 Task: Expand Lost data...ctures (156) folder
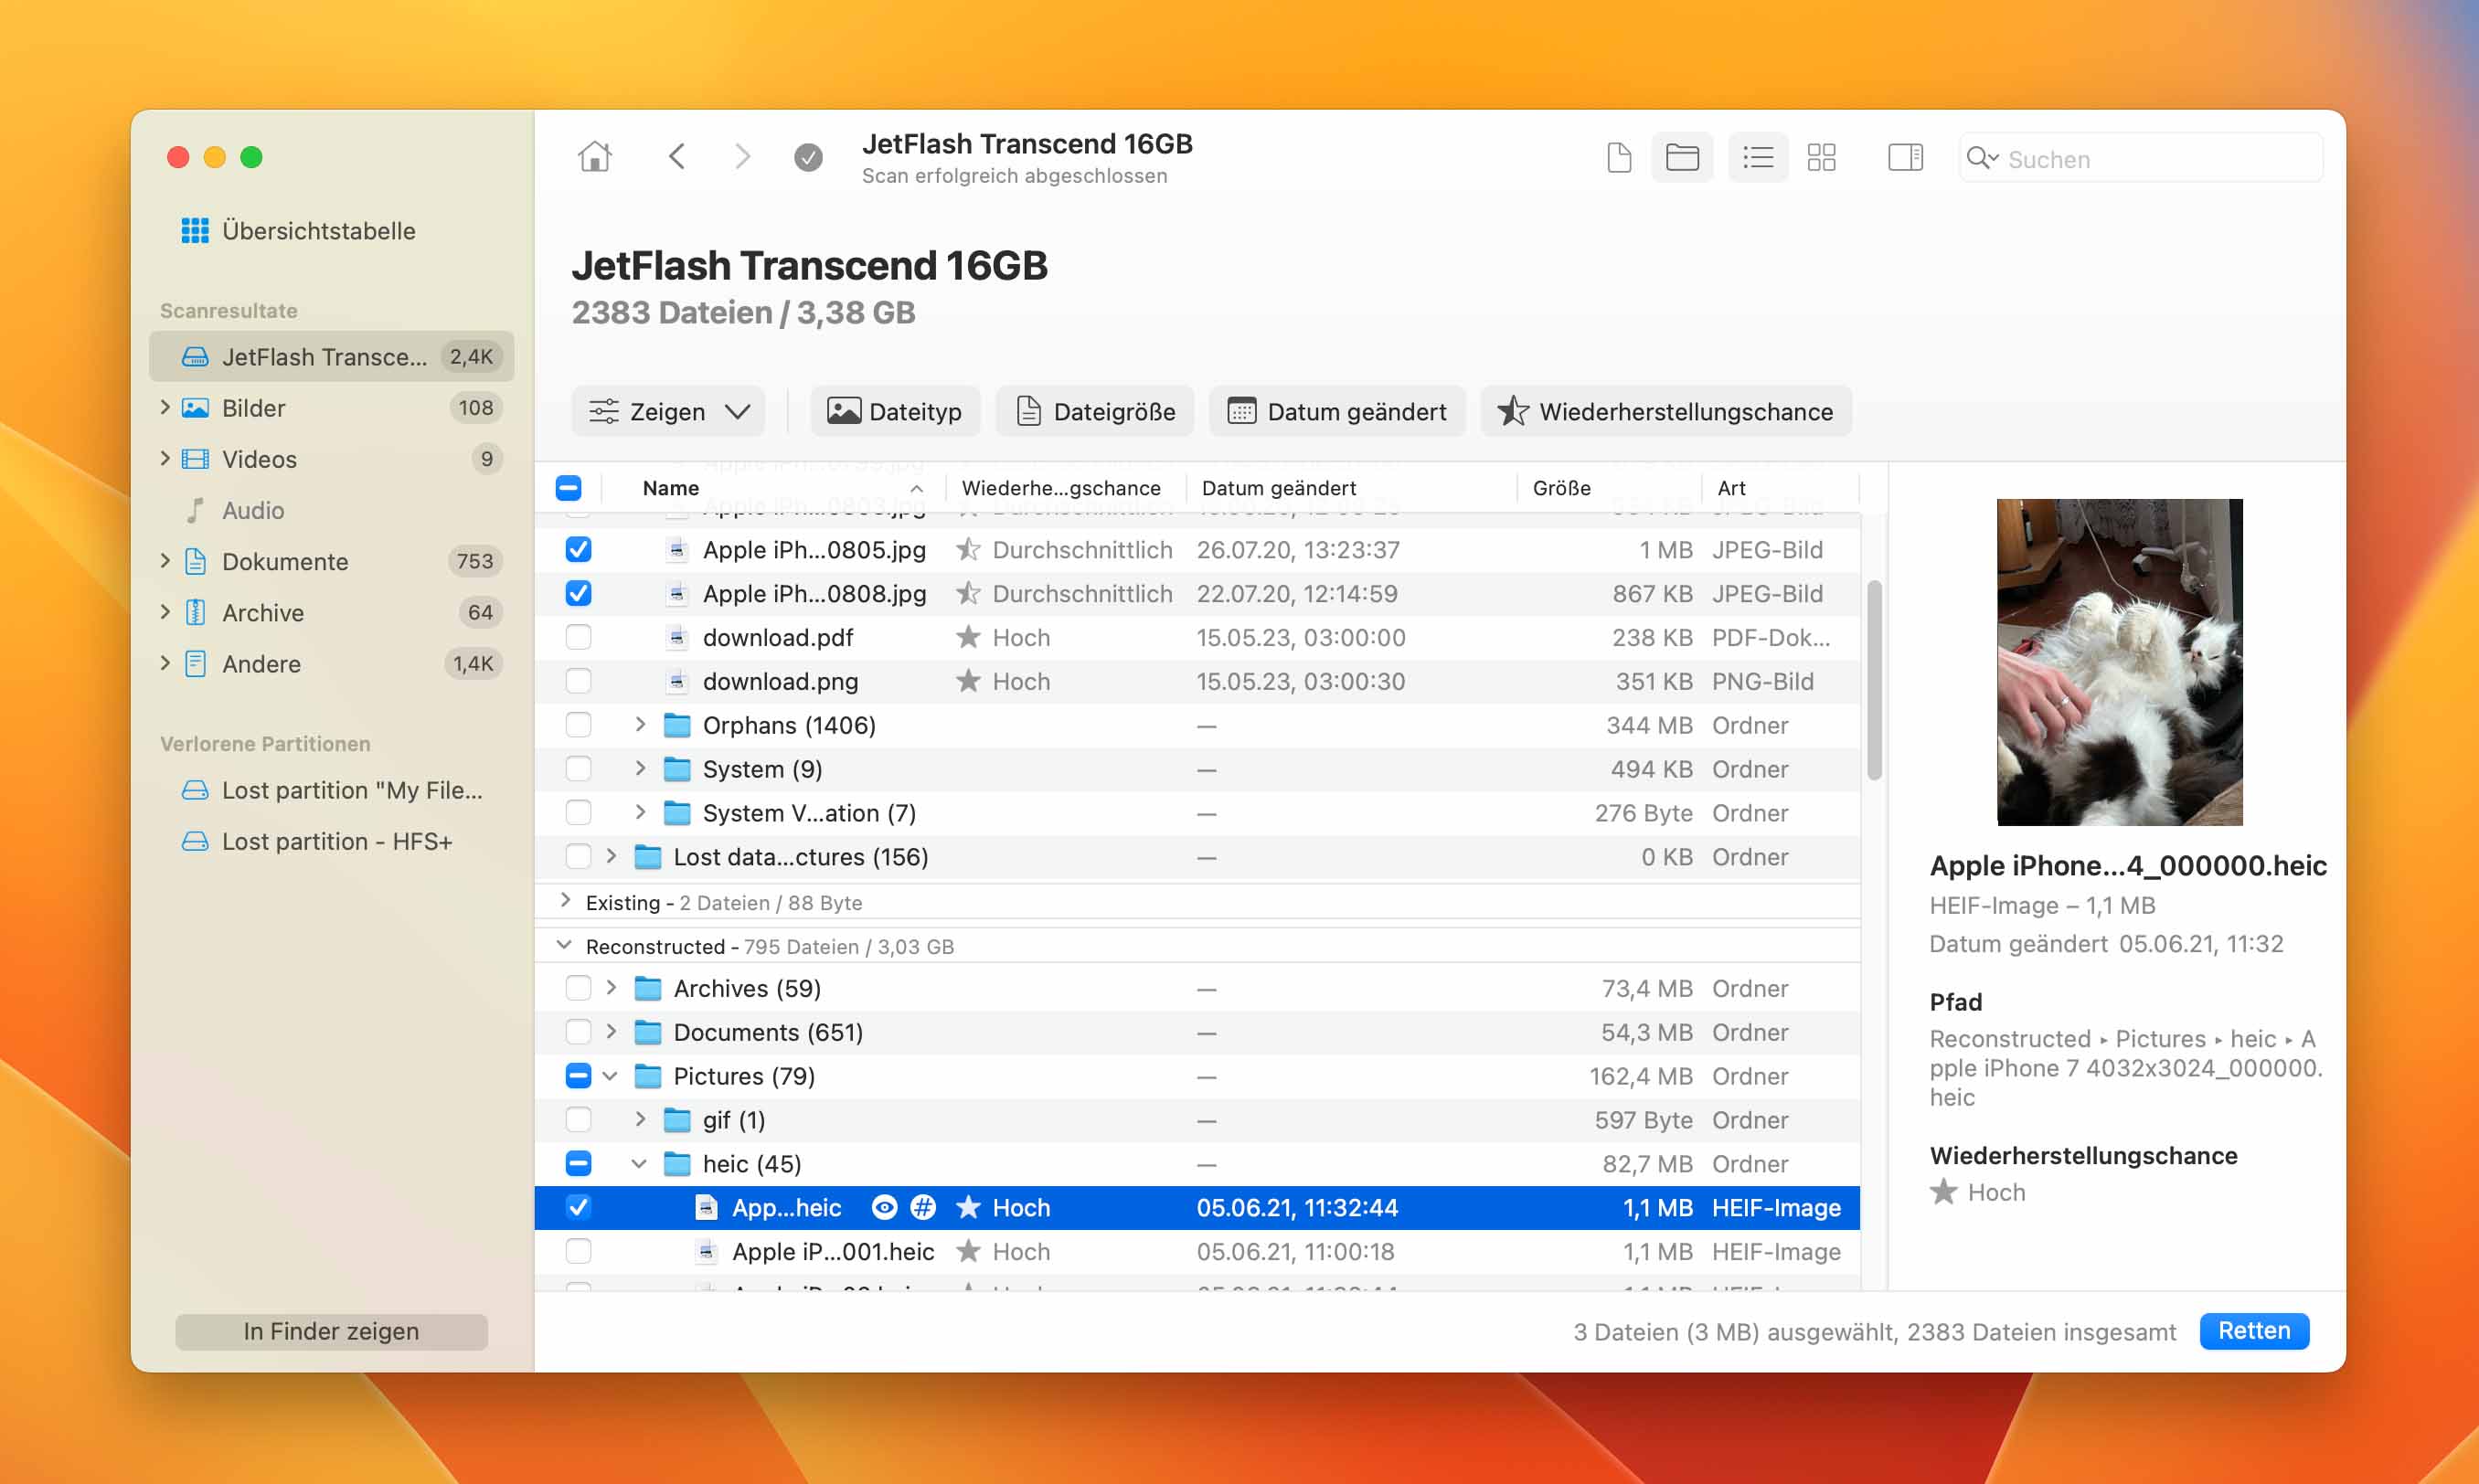point(611,857)
